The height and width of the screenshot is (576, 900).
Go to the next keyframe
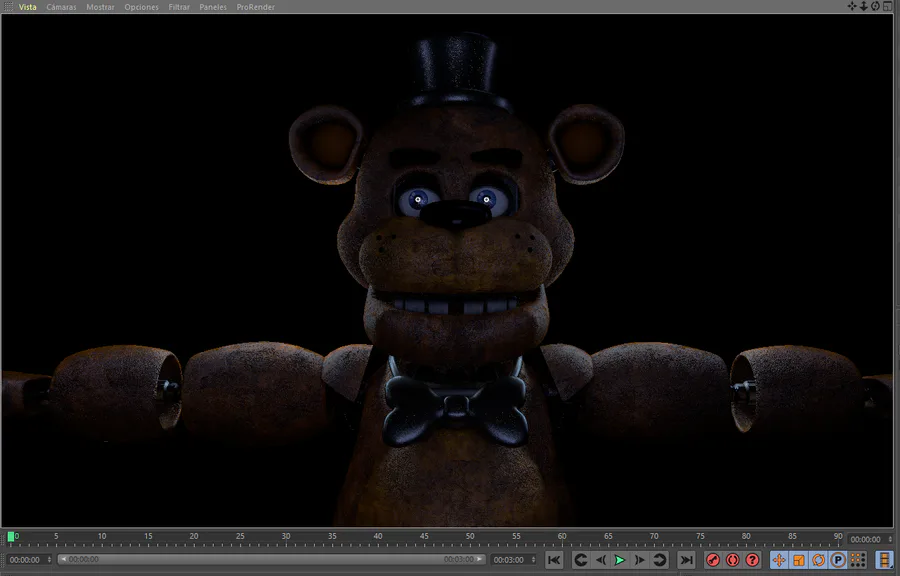(660, 560)
